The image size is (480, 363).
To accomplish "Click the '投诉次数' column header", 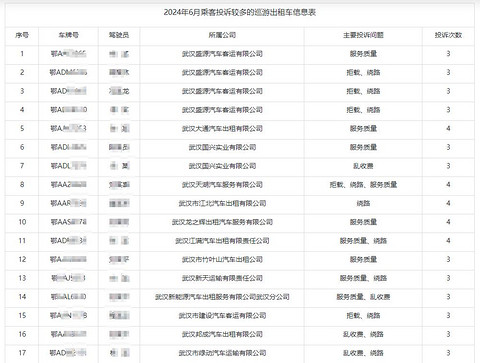I will point(448,35).
